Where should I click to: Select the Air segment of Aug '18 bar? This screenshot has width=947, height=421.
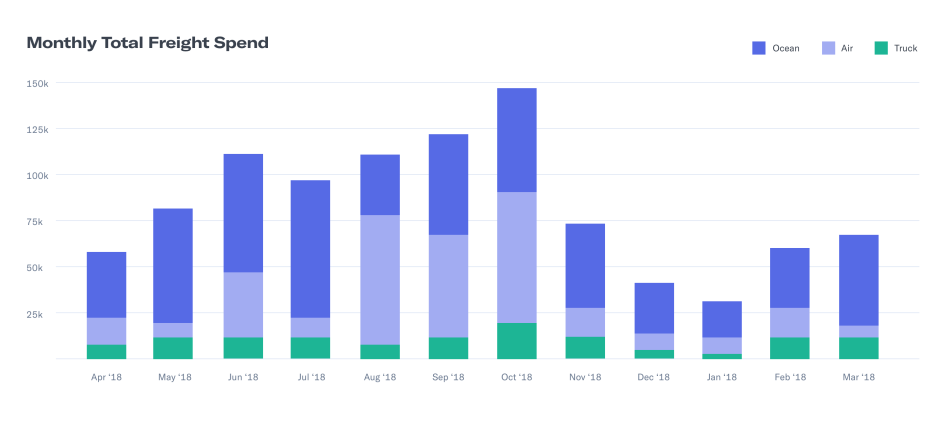click(379, 279)
